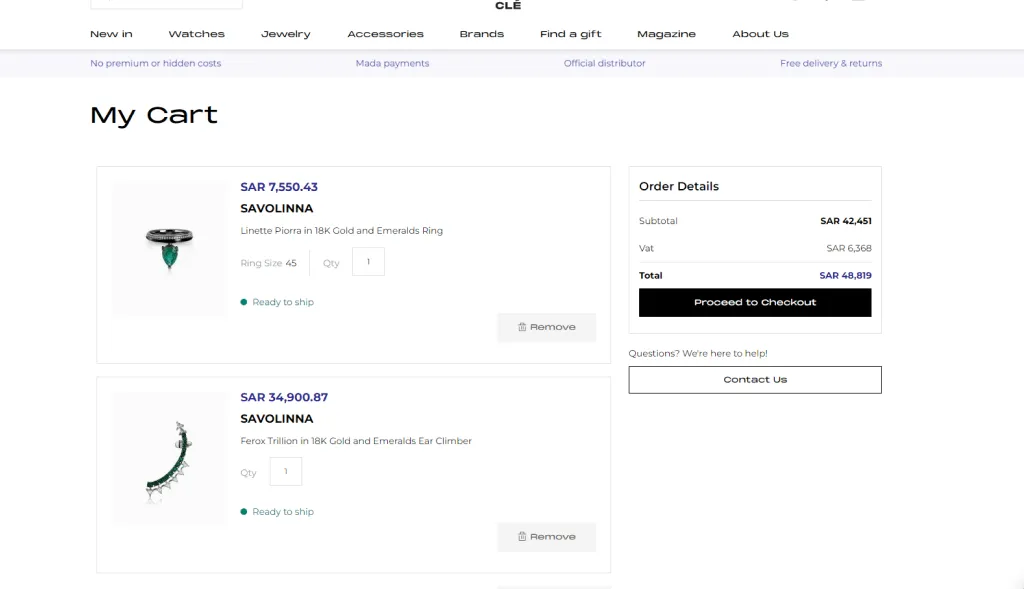Click the CLÉ logo at top
The height and width of the screenshot is (589, 1024).
click(x=508, y=5)
